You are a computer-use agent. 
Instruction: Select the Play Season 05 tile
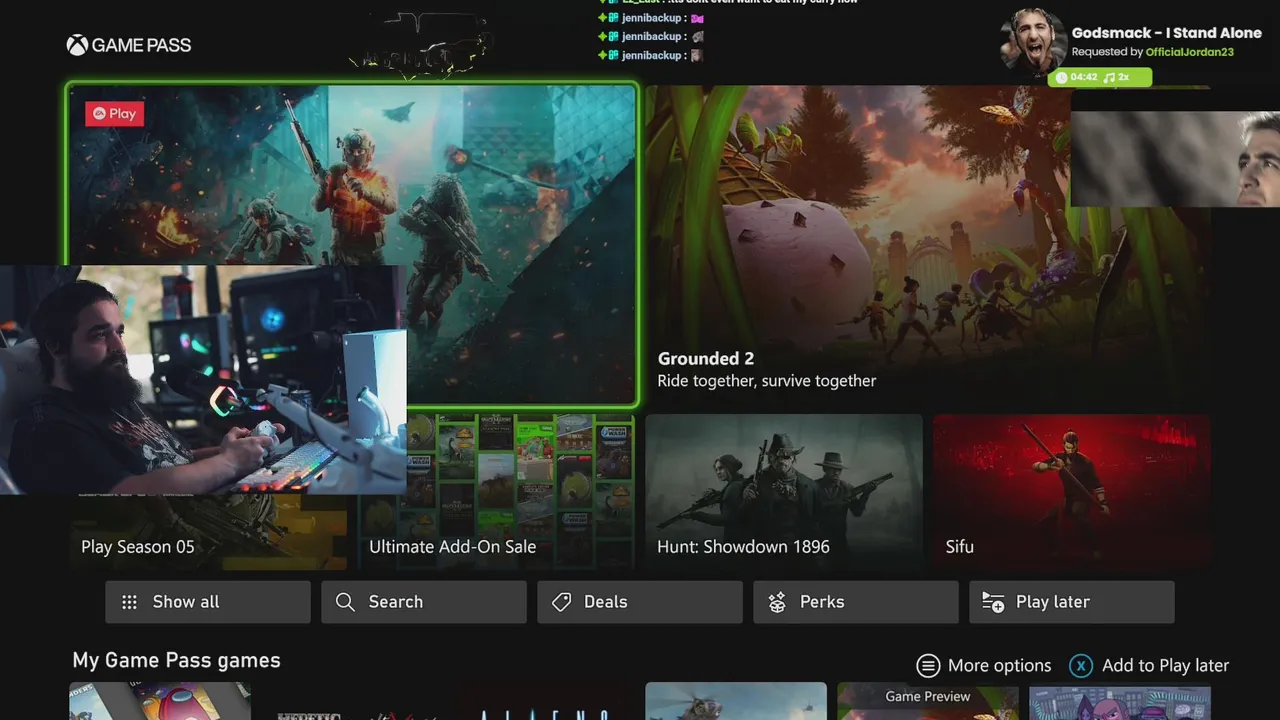tap(208, 530)
